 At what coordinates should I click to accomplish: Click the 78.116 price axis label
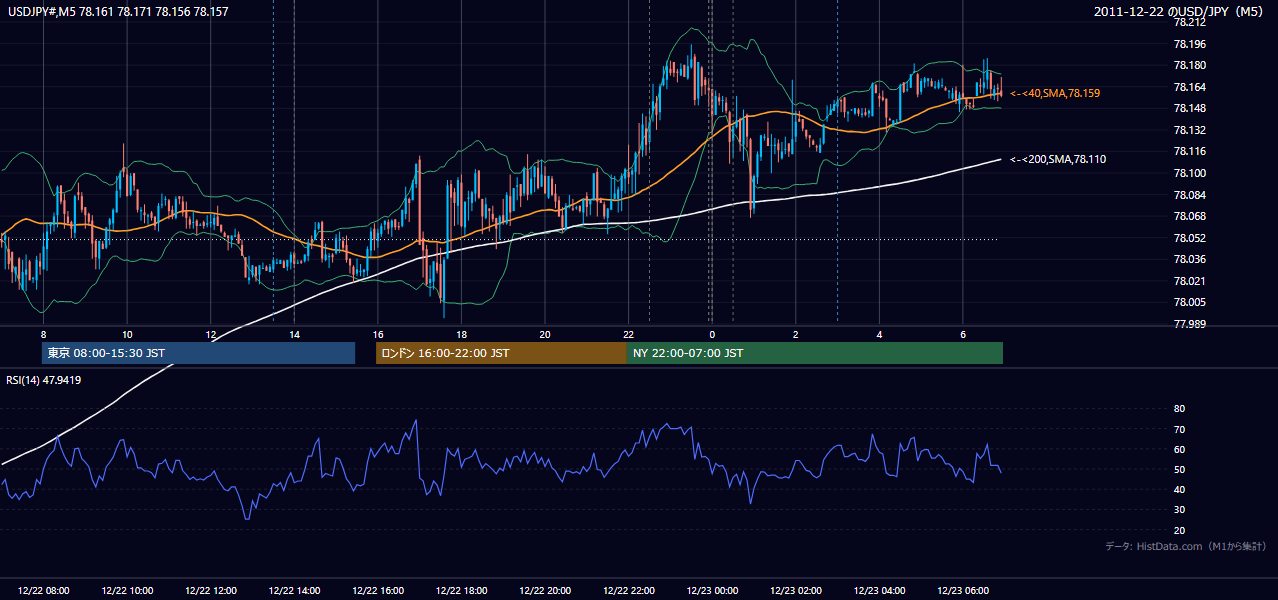click(x=1190, y=151)
